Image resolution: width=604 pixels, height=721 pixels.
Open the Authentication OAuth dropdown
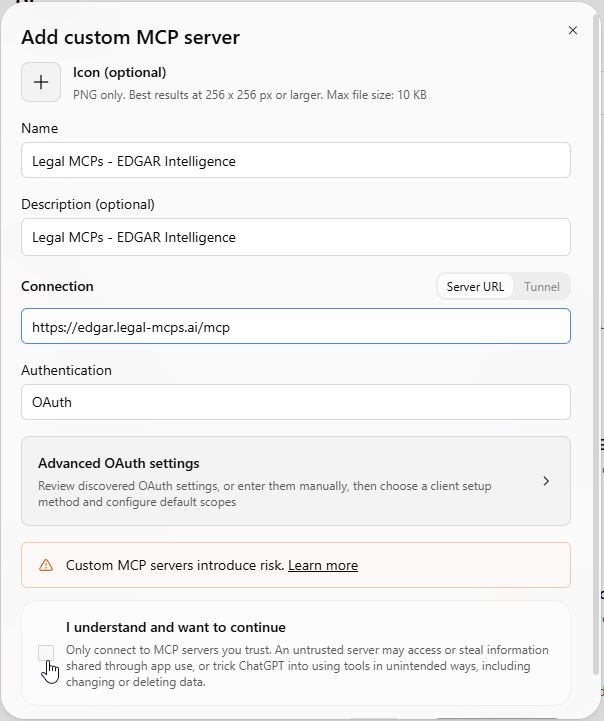click(x=296, y=402)
